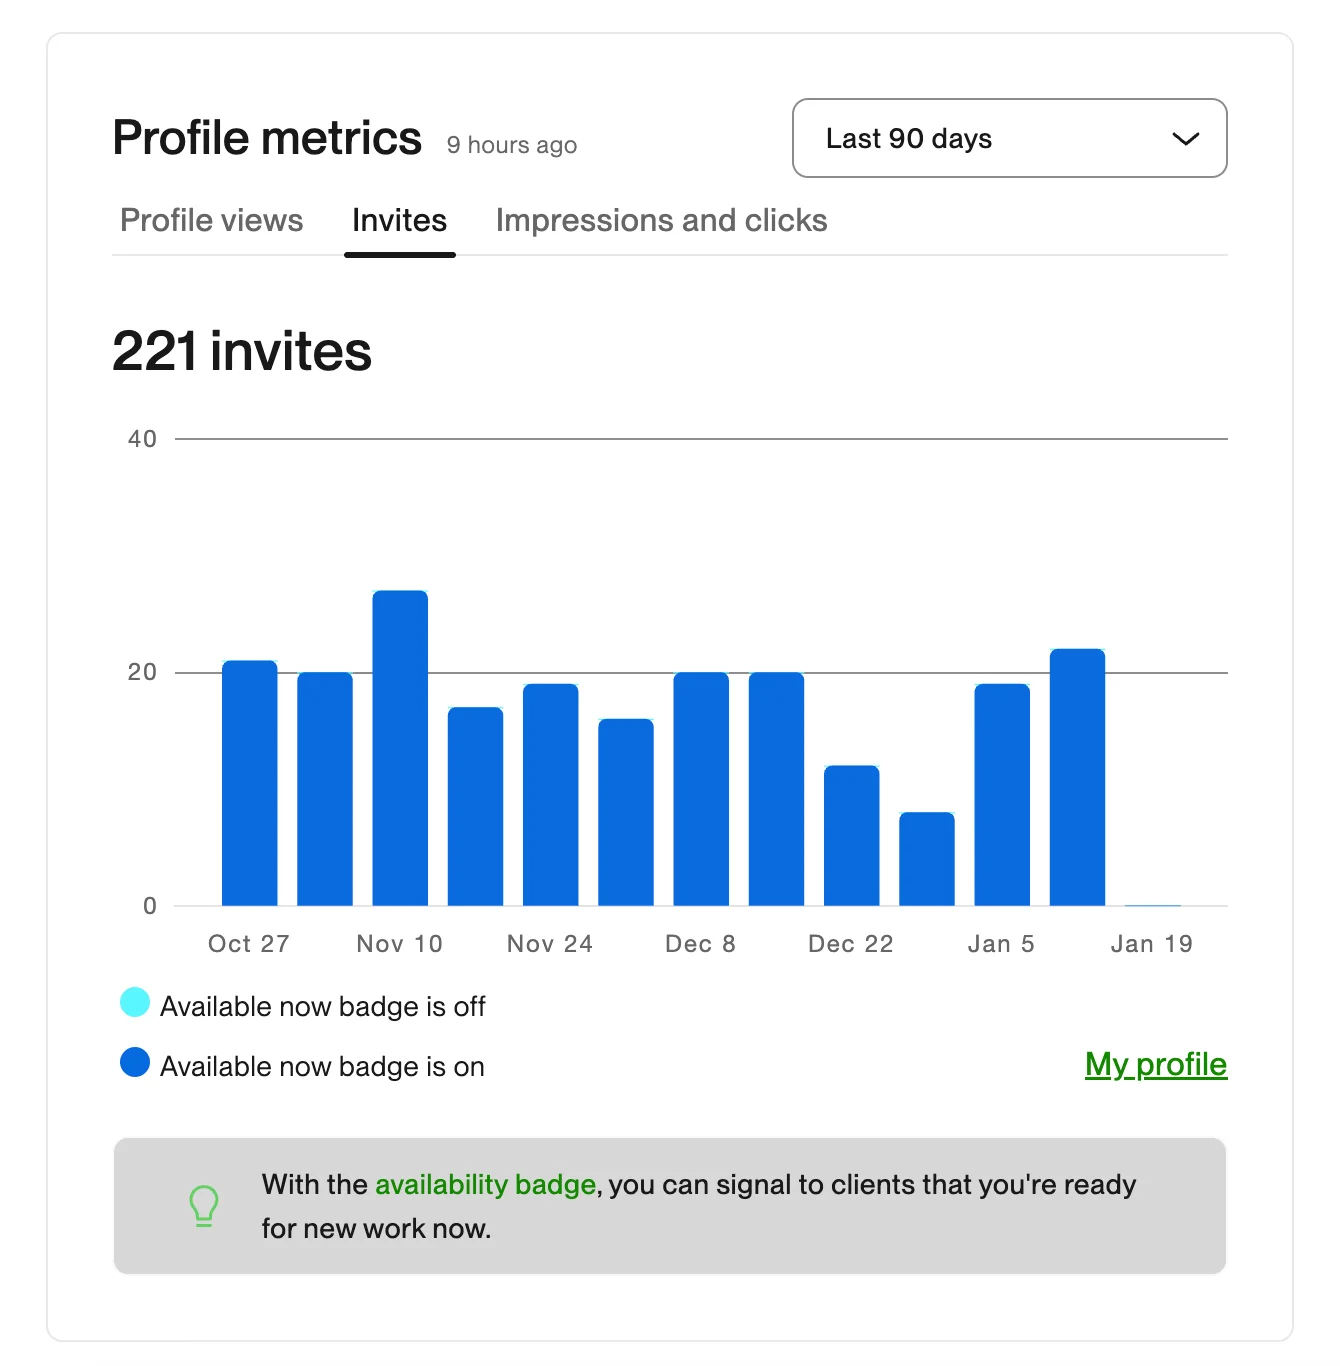
Task: Click the shortest blue bar before Jan 5
Action: (926, 859)
